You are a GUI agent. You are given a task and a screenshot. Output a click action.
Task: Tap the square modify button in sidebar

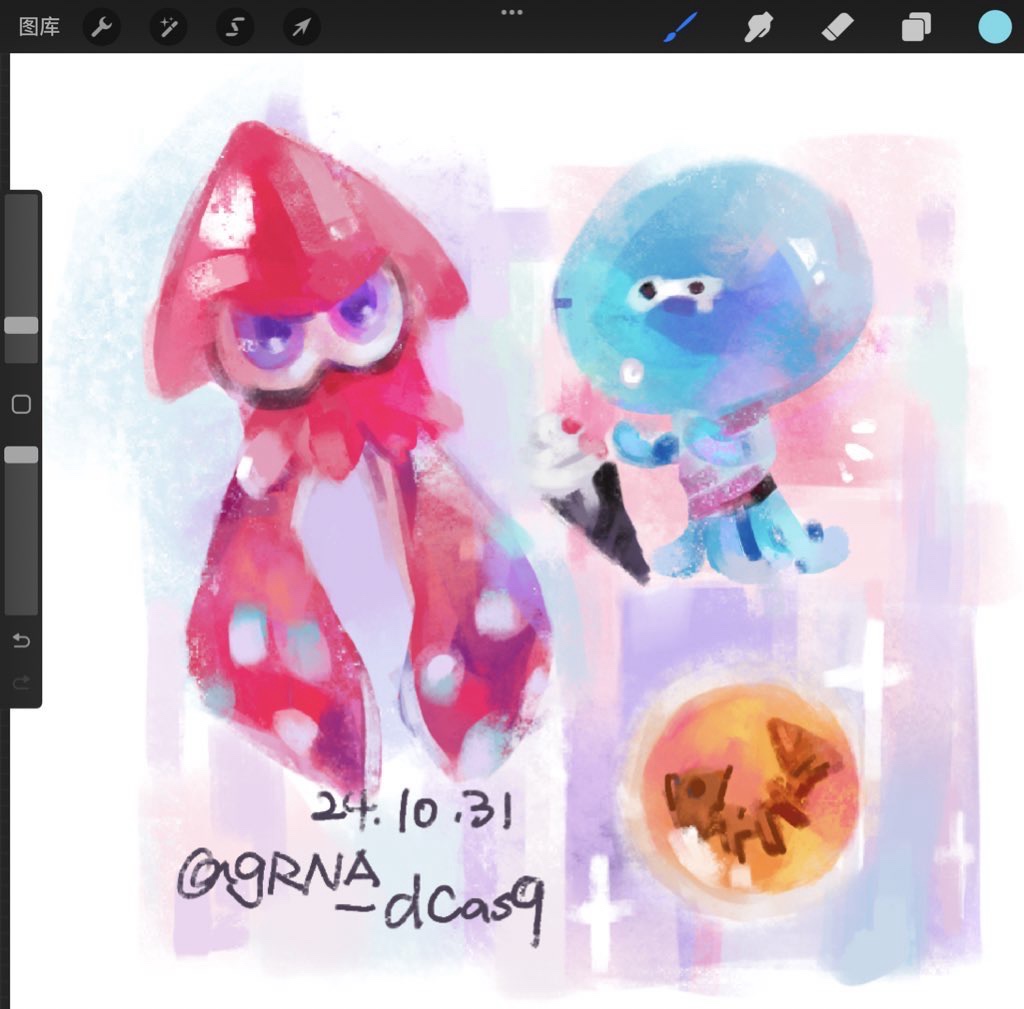coord(21,404)
